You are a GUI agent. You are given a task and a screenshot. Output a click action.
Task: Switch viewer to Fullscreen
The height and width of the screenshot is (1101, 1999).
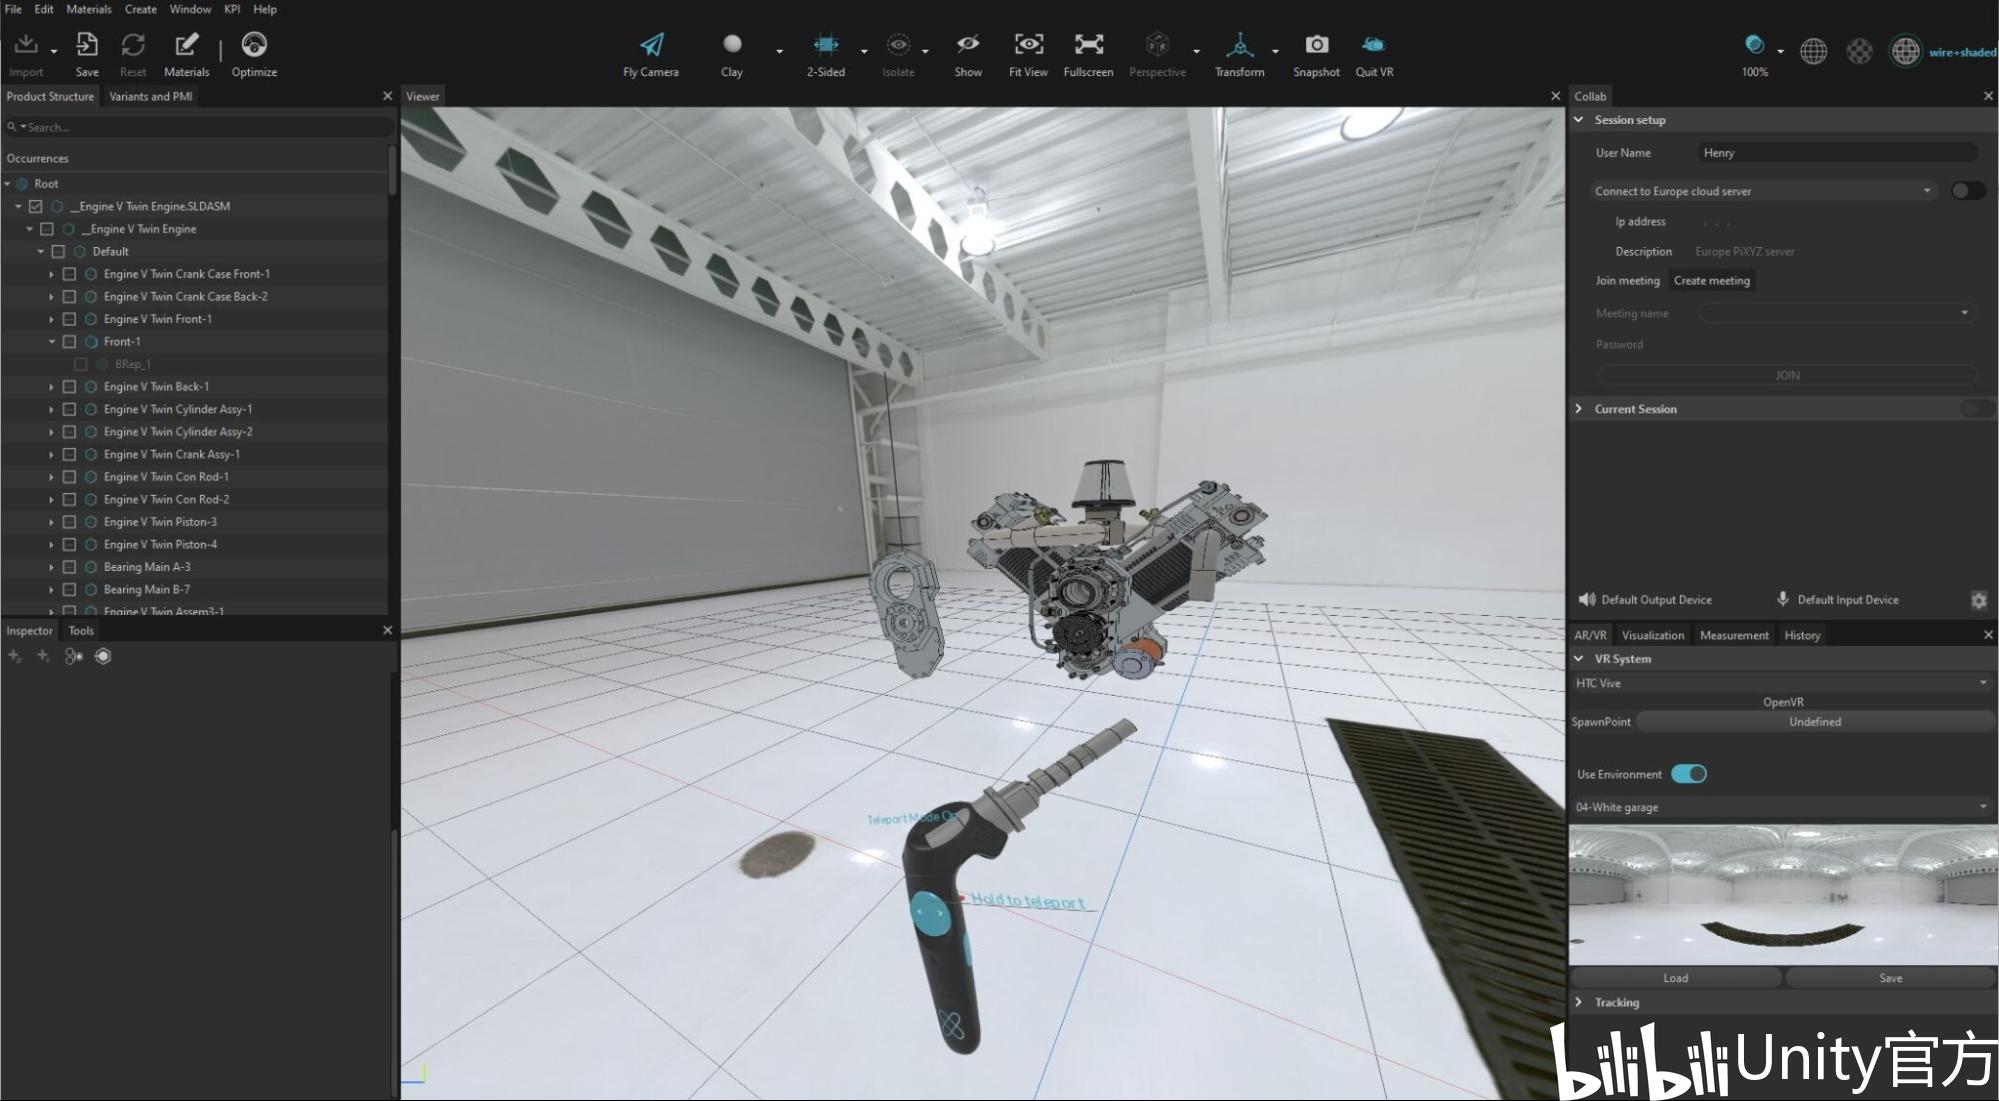[x=1088, y=45]
